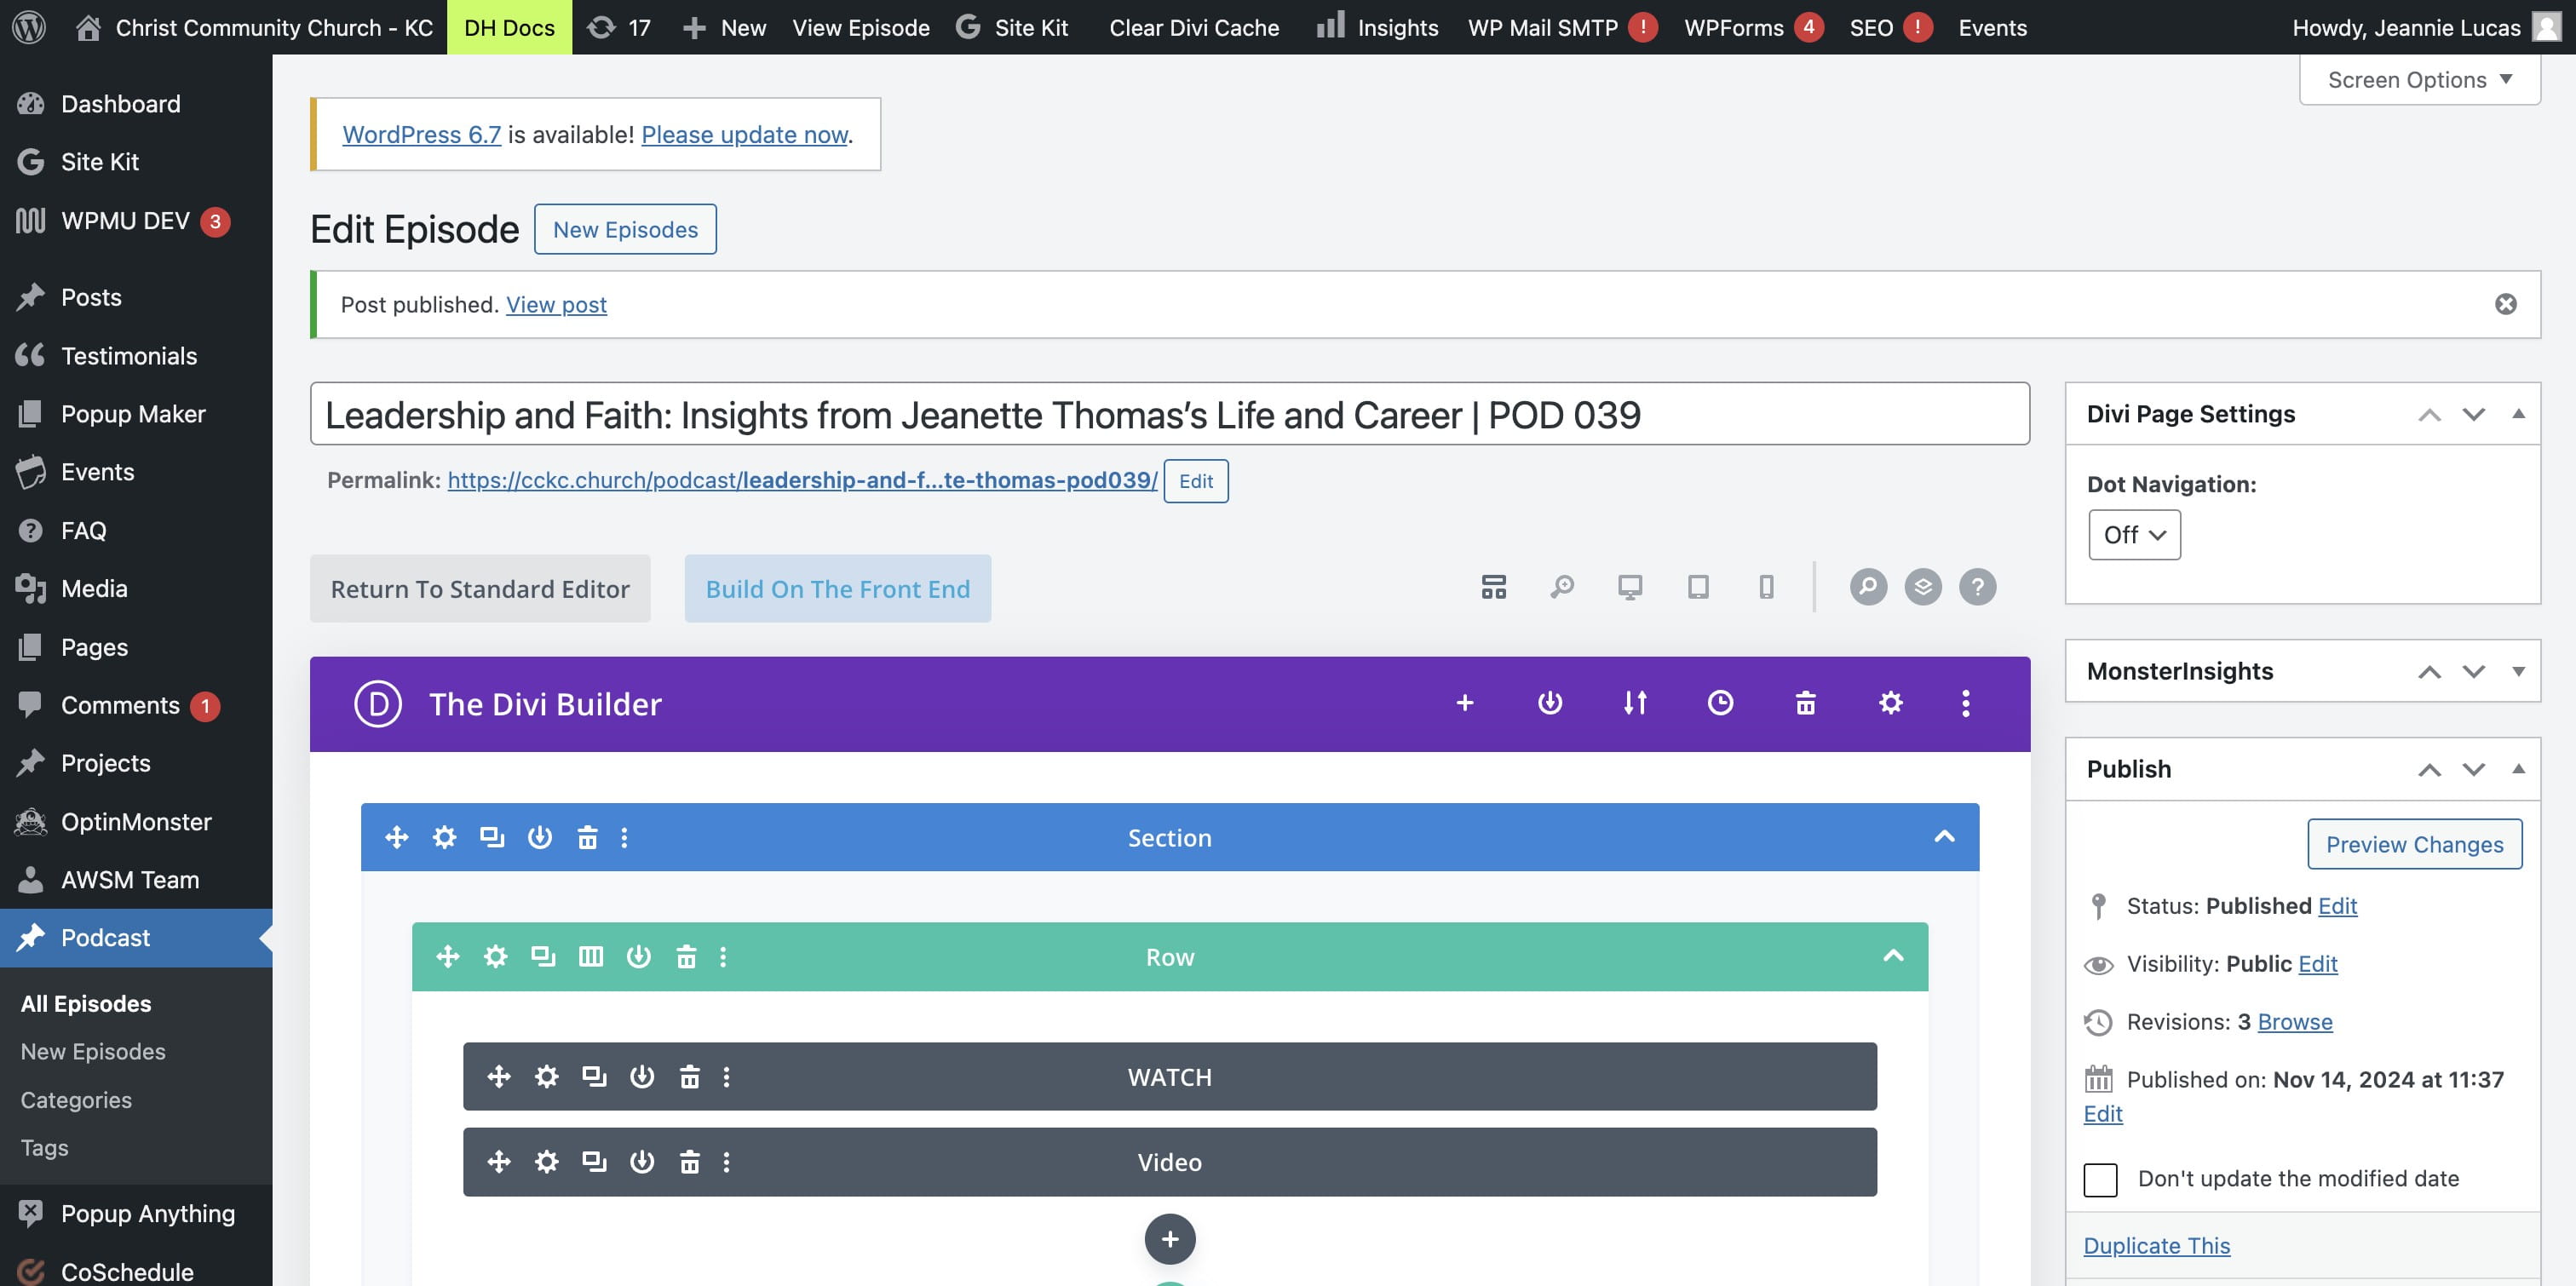Image resolution: width=2576 pixels, height=1286 pixels.
Task: Open three-dot menu in Divi header
Action: point(1966,703)
